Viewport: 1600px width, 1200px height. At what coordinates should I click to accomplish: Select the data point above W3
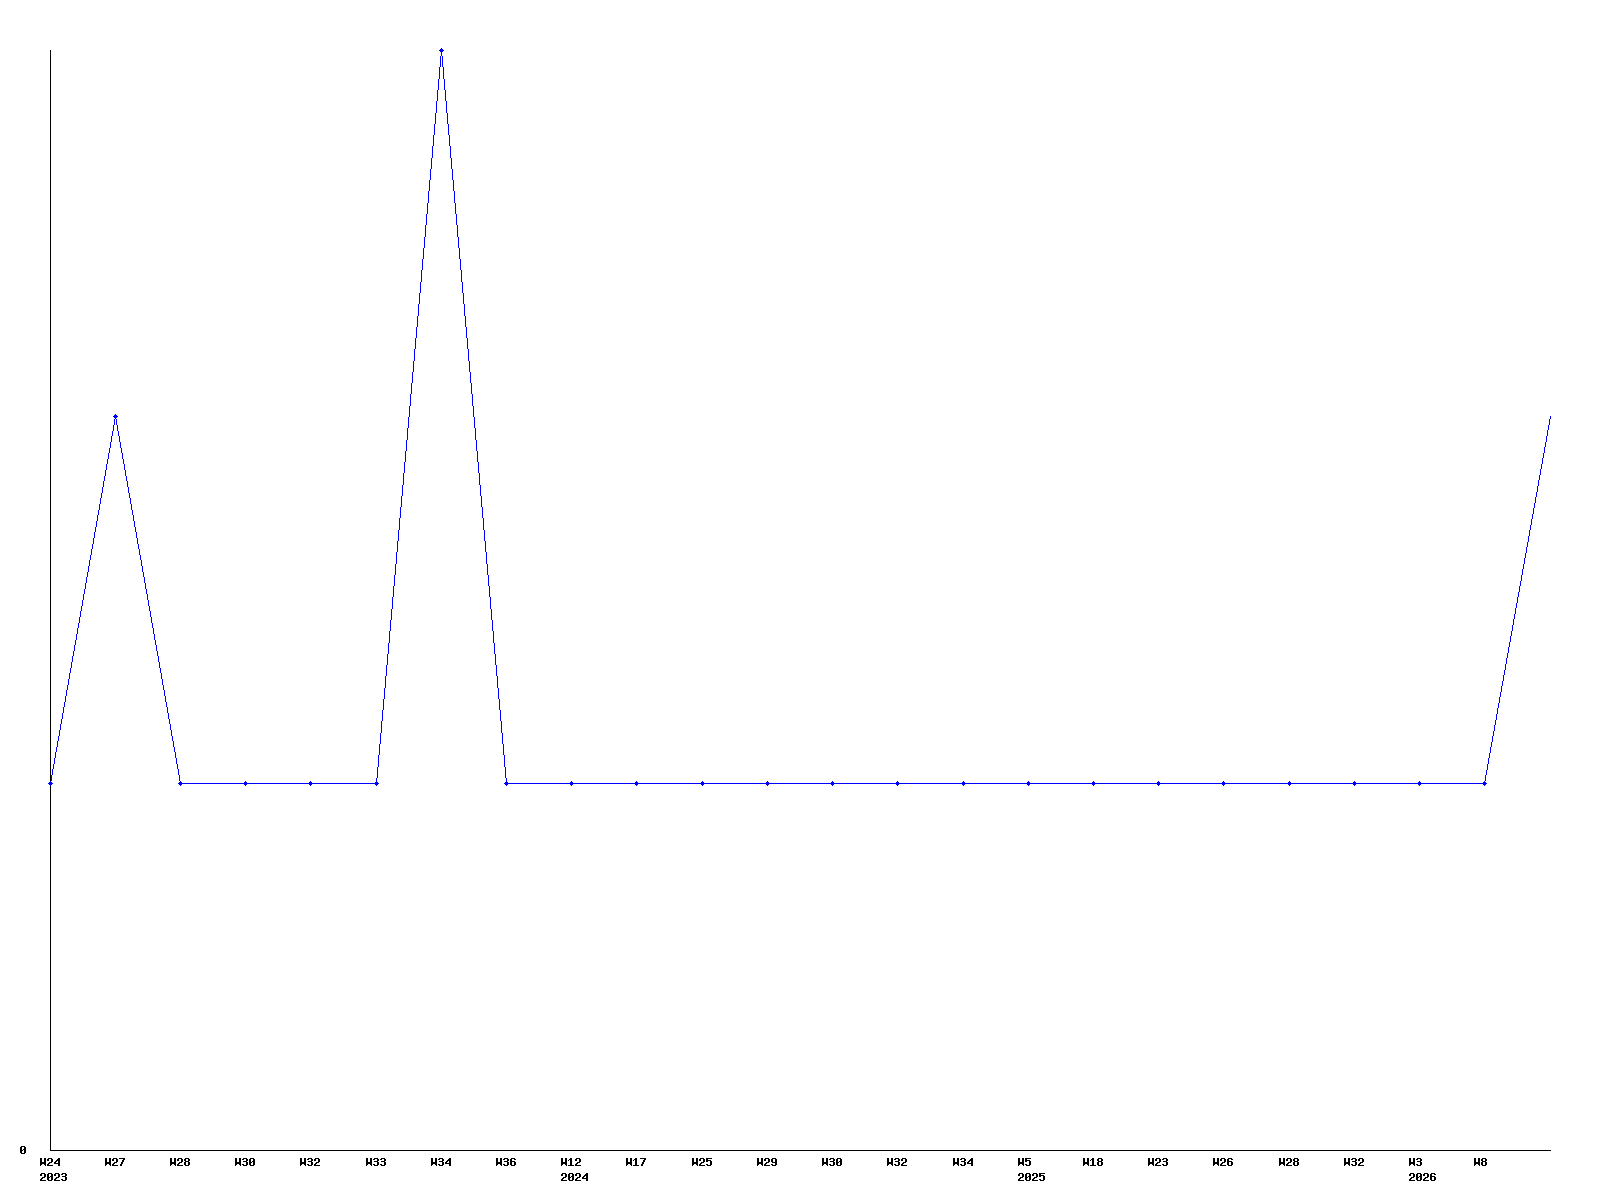1419,783
